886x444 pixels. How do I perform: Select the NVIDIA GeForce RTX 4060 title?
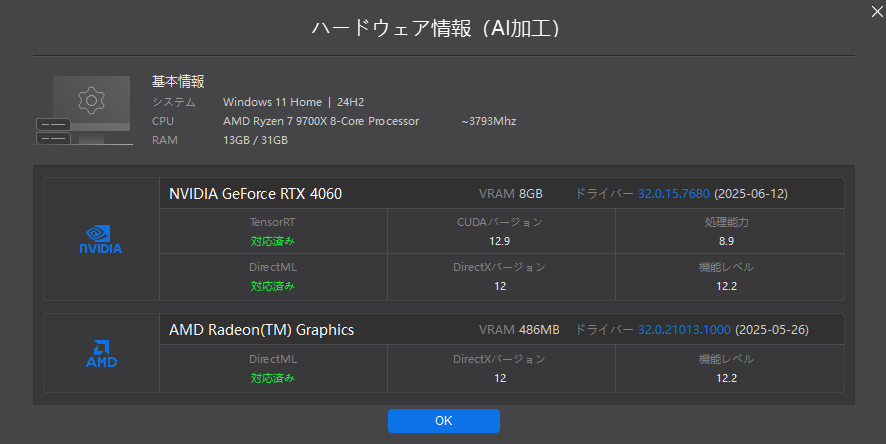[255, 194]
